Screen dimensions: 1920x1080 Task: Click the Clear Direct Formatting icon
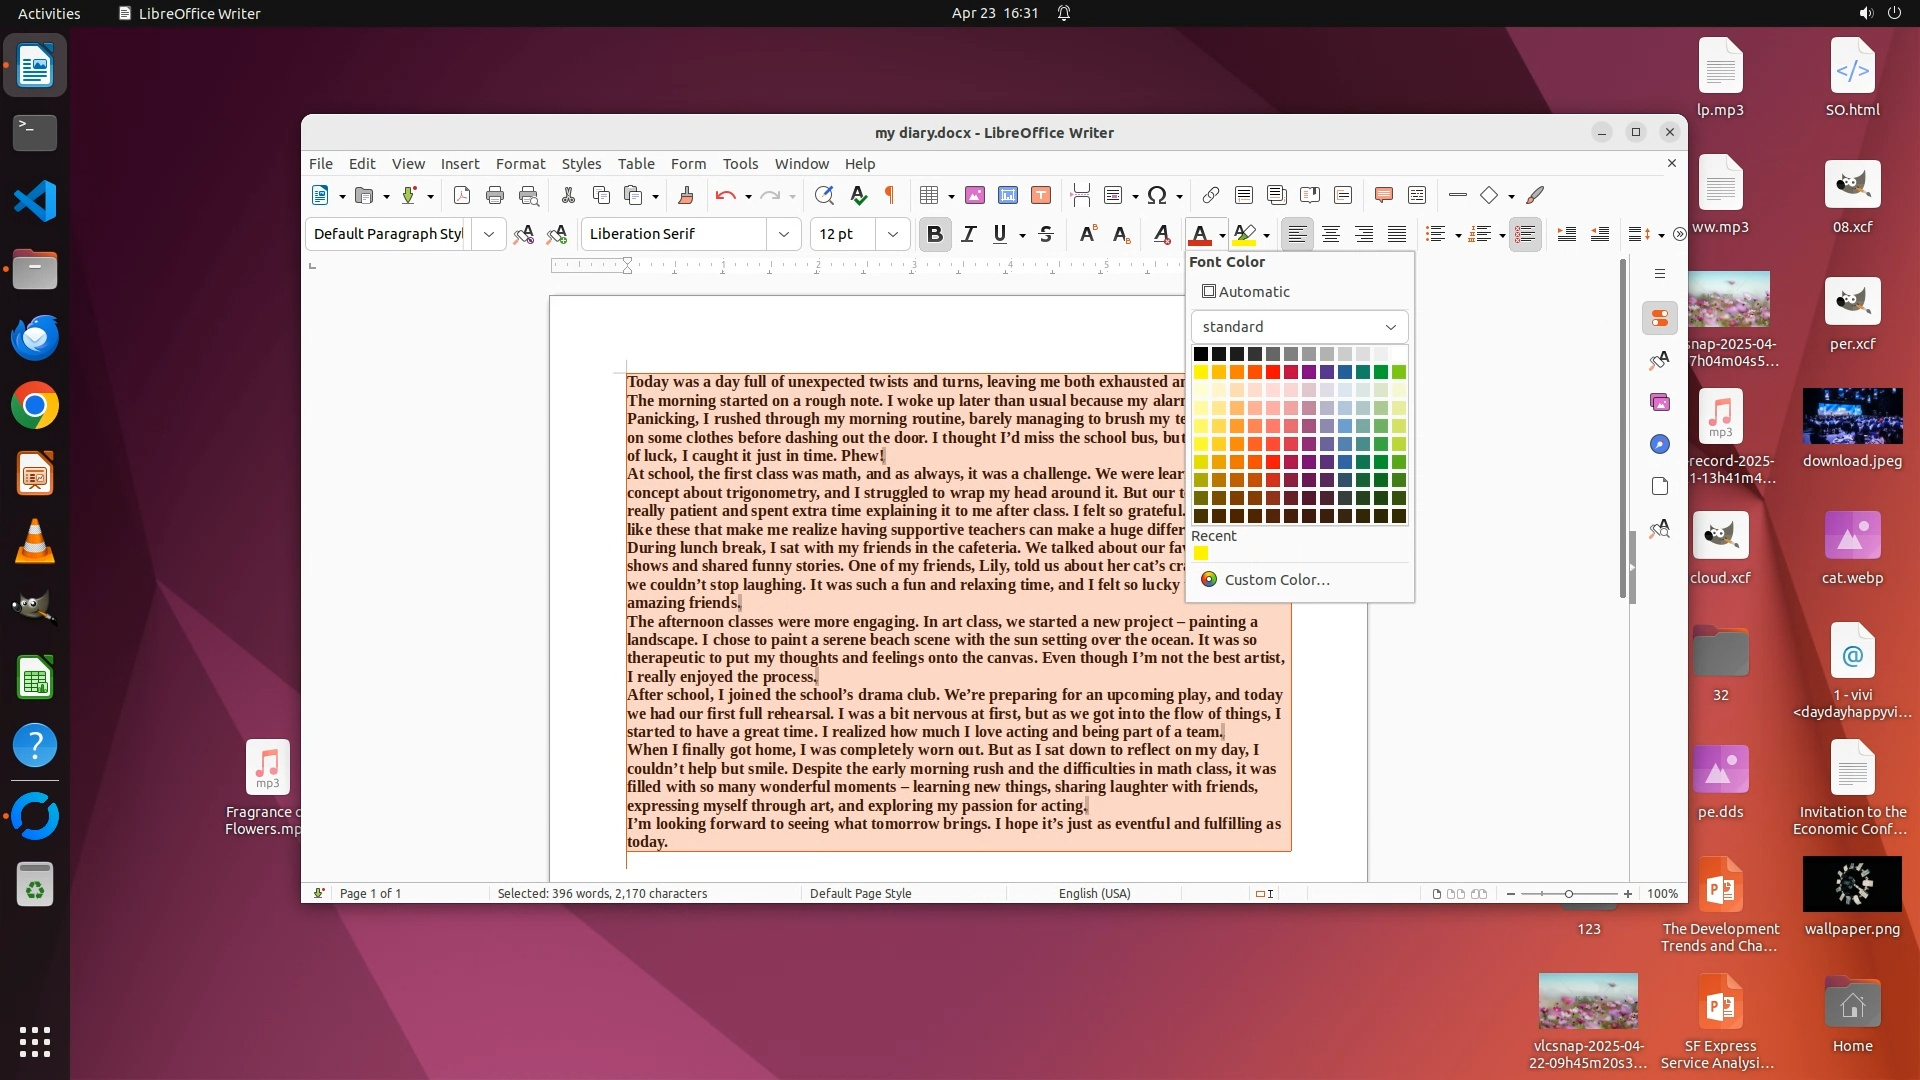click(x=1161, y=234)
